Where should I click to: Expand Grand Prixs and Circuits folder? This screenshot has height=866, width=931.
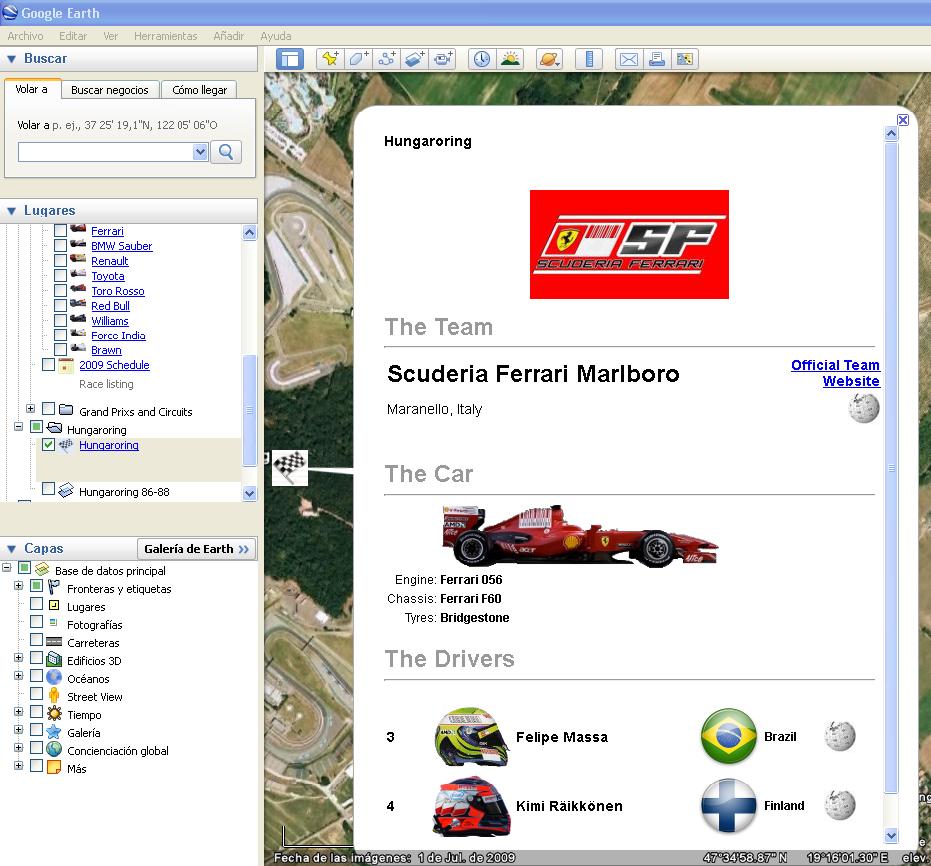[x=30, y=410]
